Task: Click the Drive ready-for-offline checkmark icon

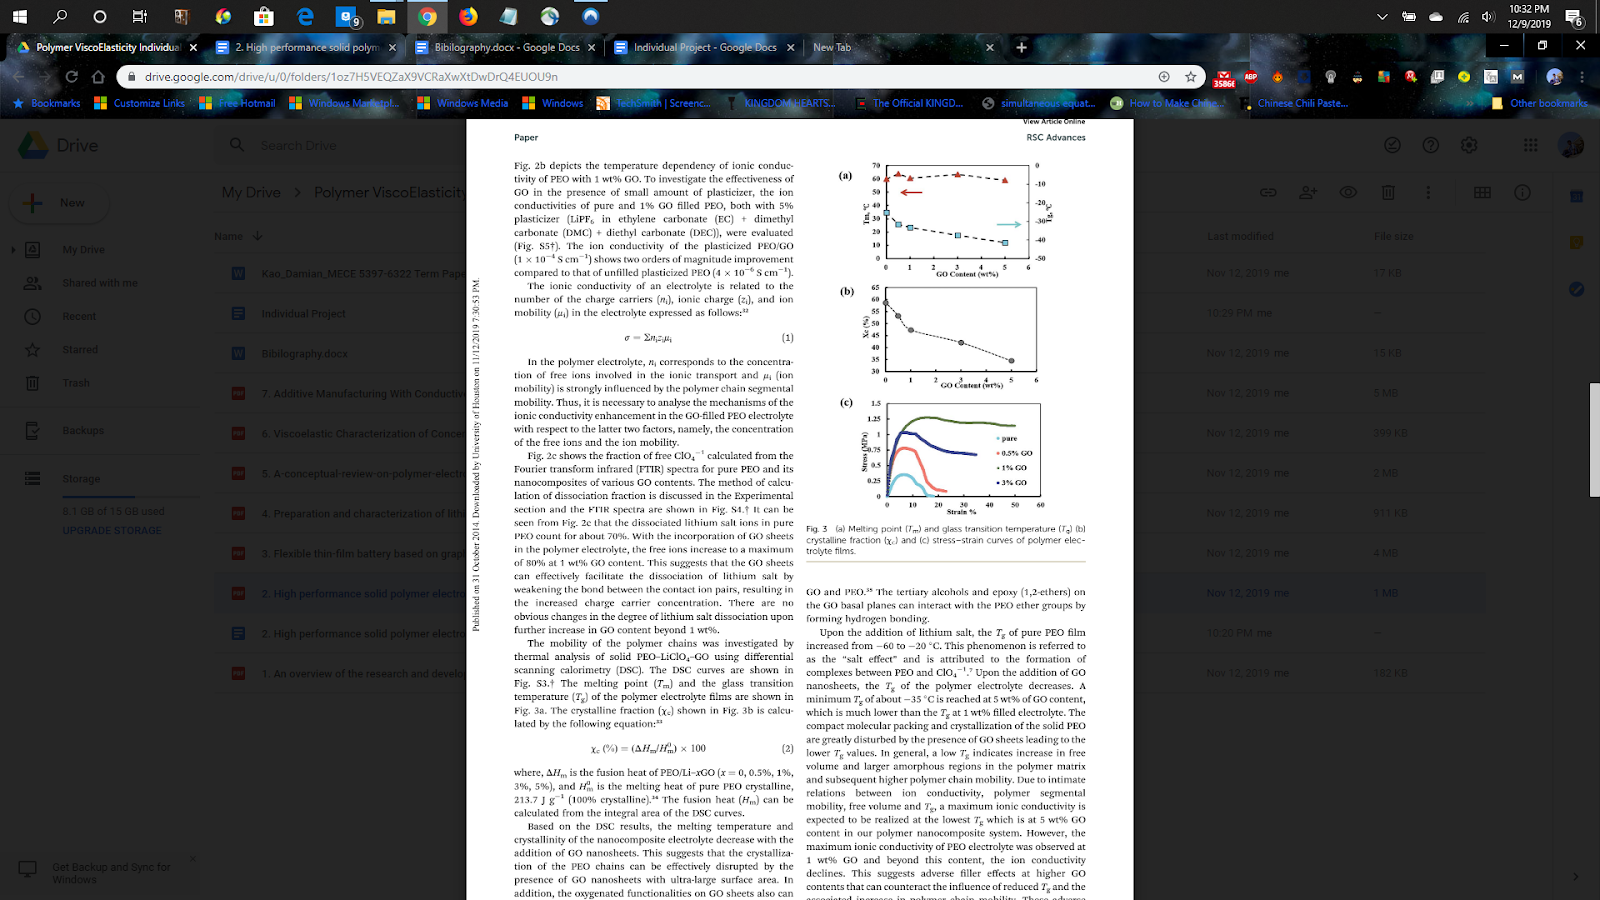Action: click(x=1392, y=145)
